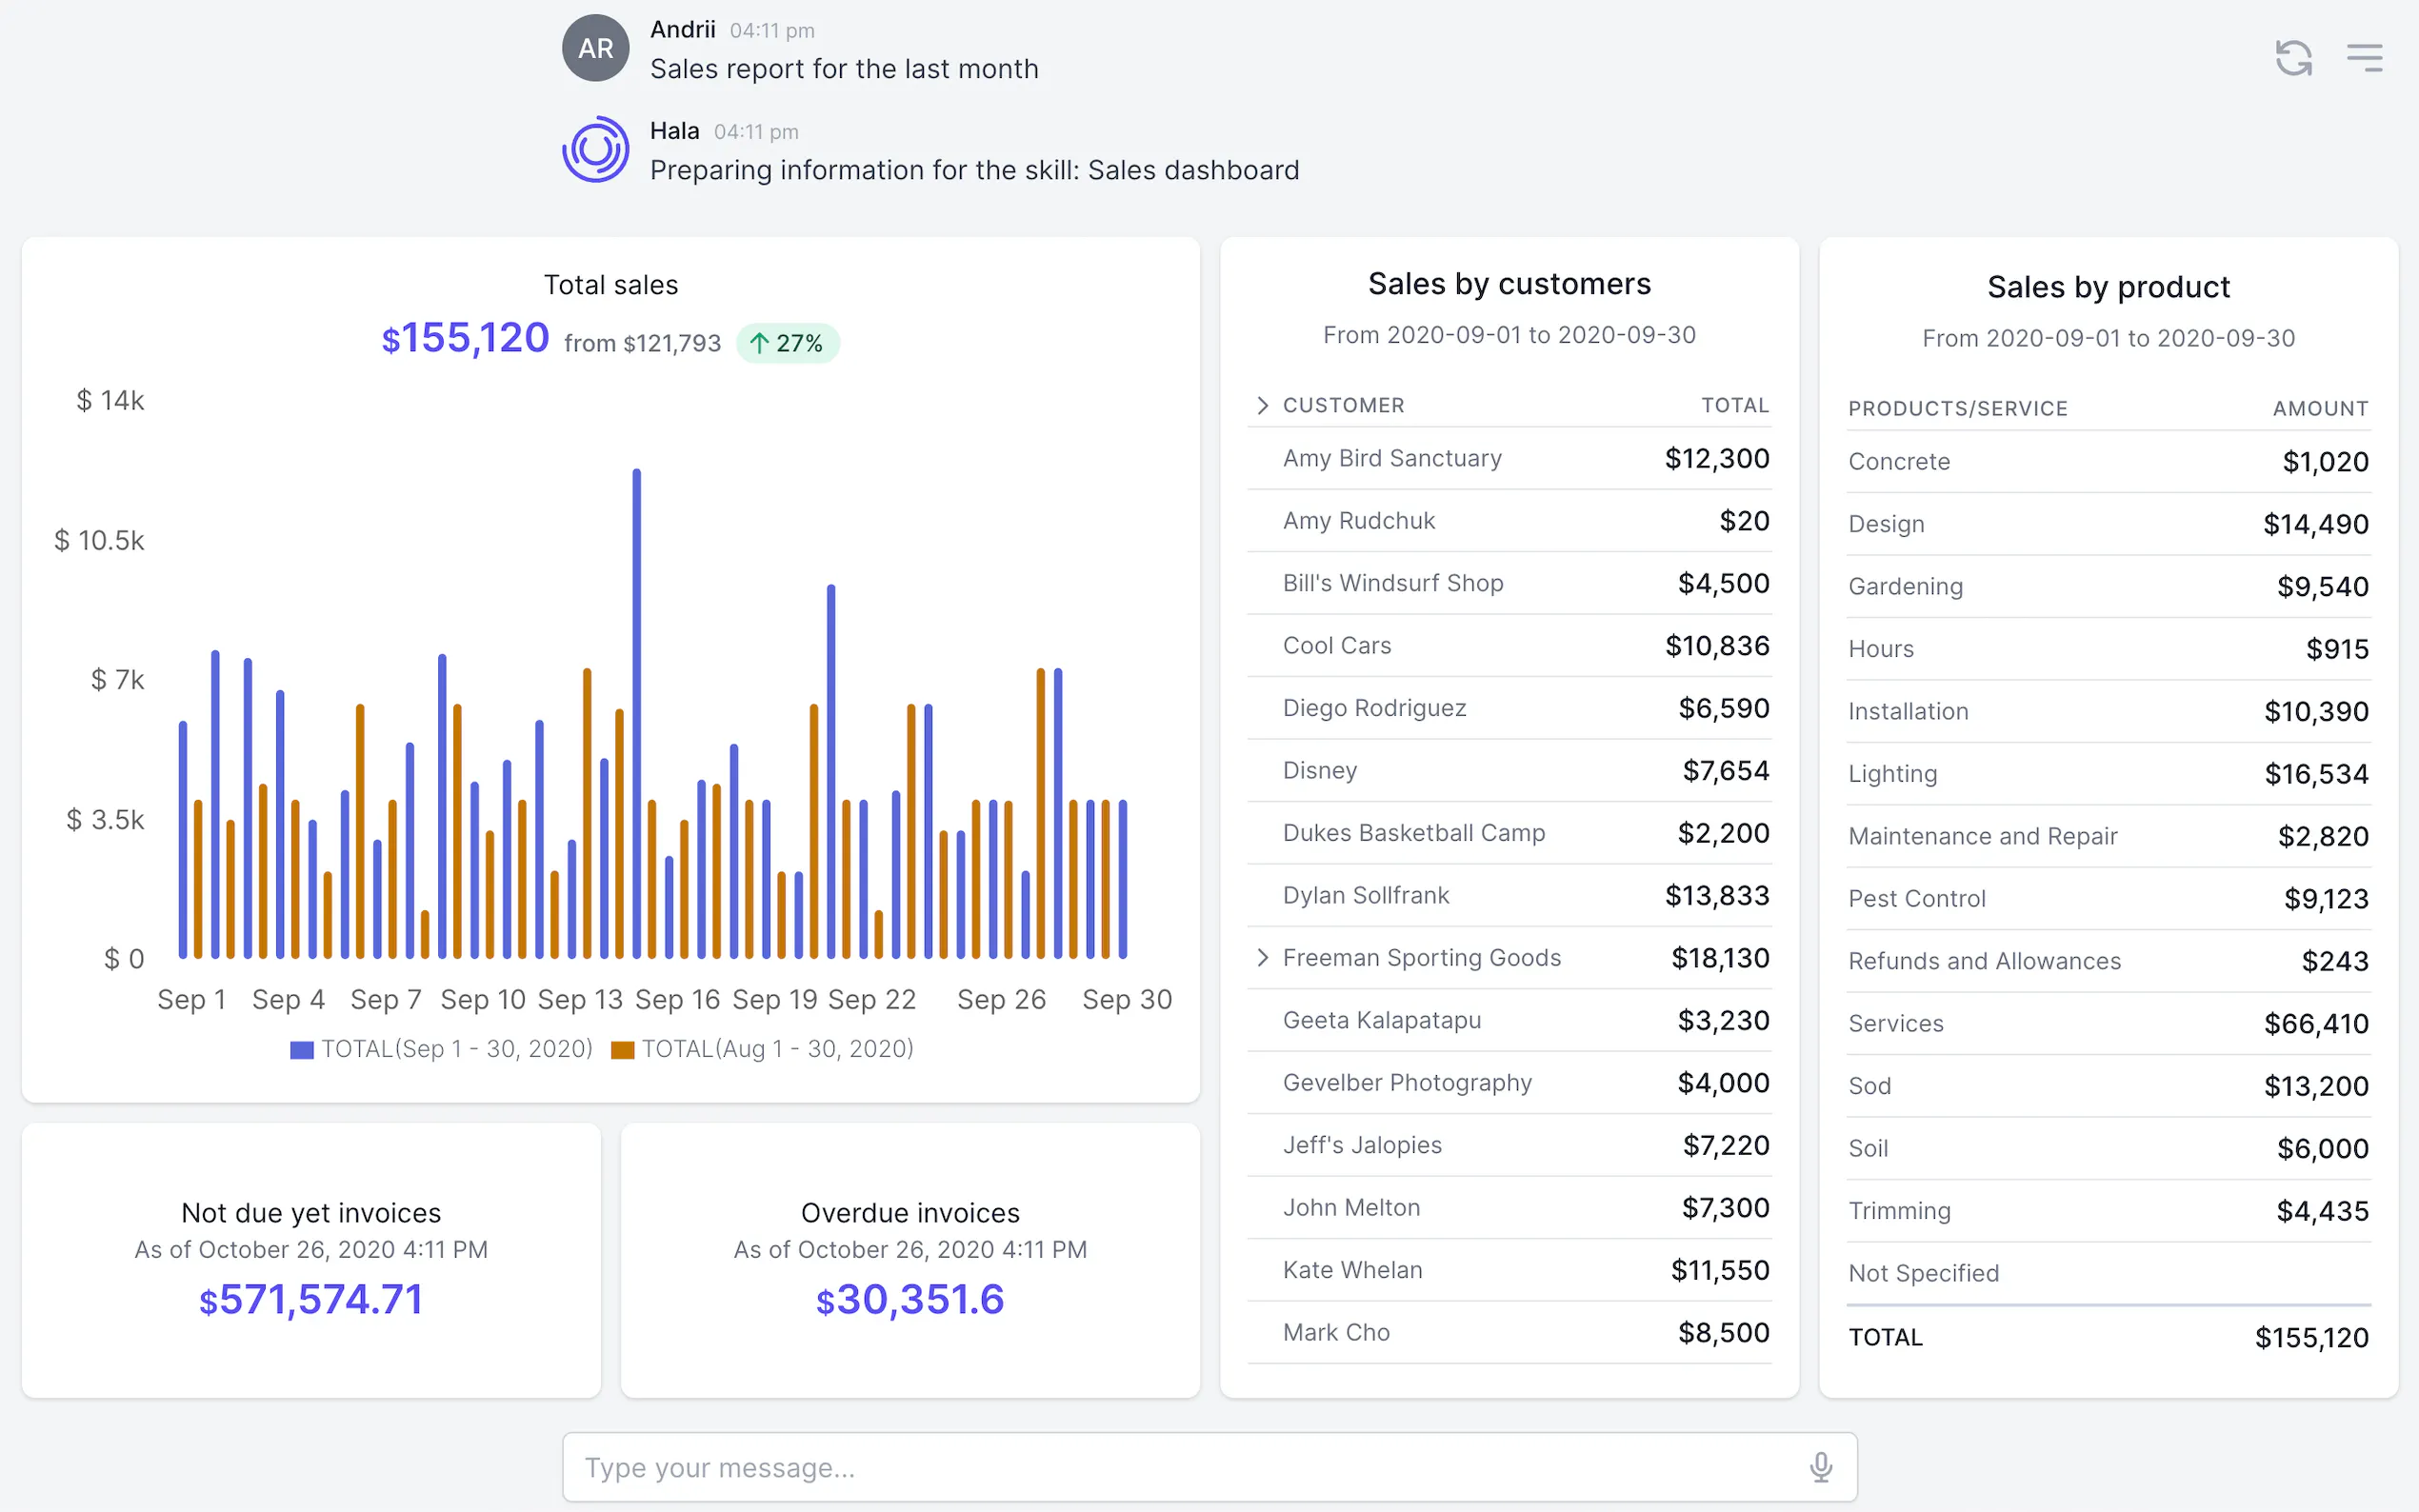
Task: Open the hamburger menu icon
Action: click(x=2364, y=58)
